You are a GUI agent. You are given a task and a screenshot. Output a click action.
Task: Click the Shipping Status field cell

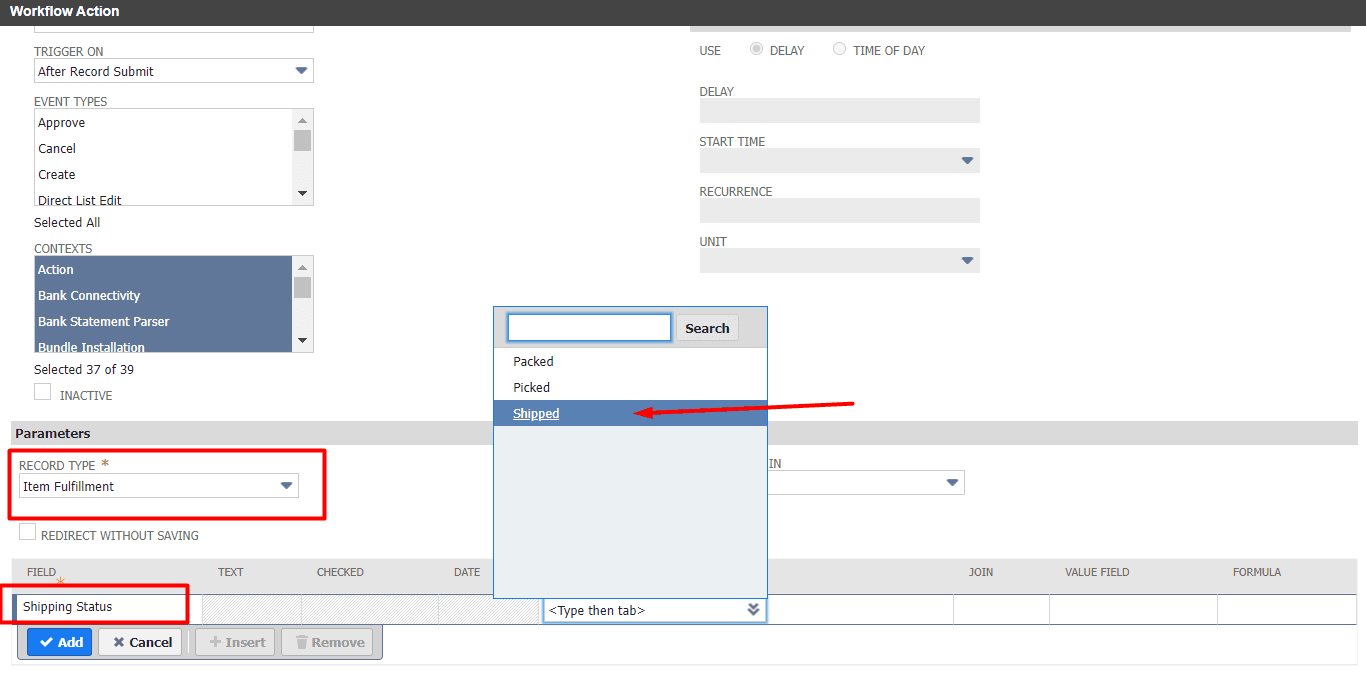click(107, 607)
